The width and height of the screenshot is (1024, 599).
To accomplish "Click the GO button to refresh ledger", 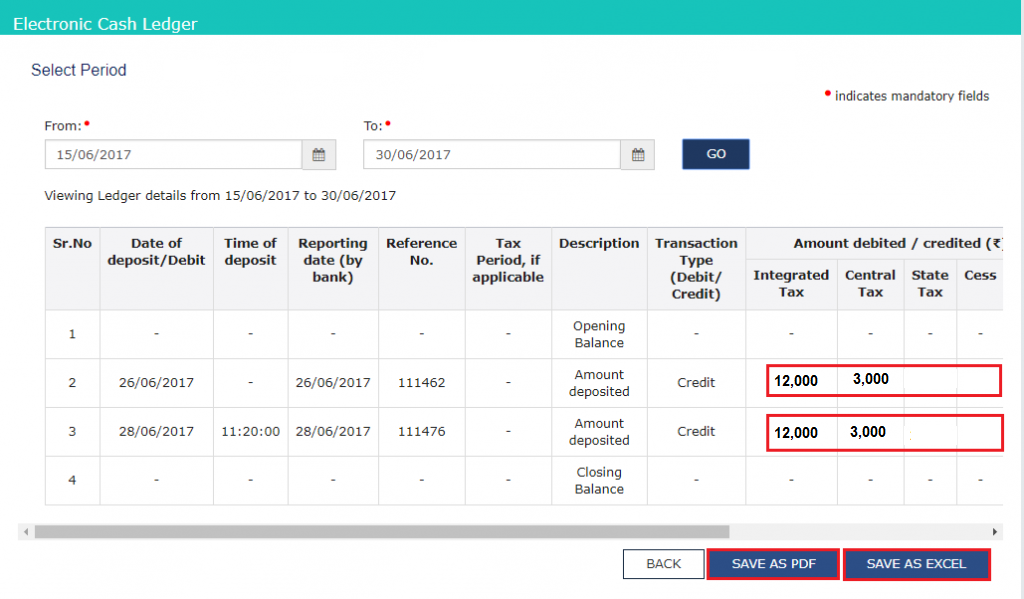I will click(x=715, y=155).
